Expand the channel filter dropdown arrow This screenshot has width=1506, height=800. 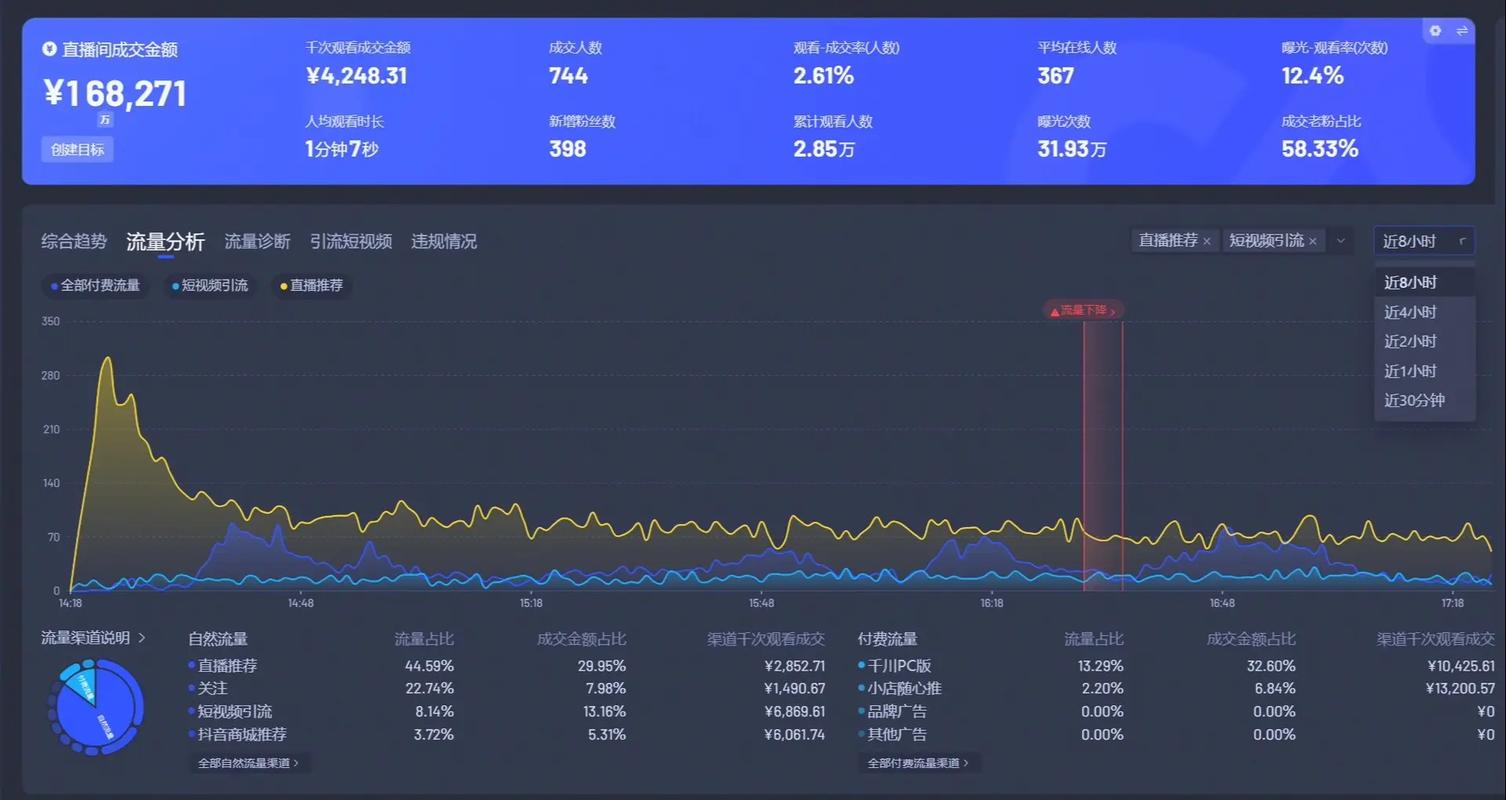[1341, 241]
